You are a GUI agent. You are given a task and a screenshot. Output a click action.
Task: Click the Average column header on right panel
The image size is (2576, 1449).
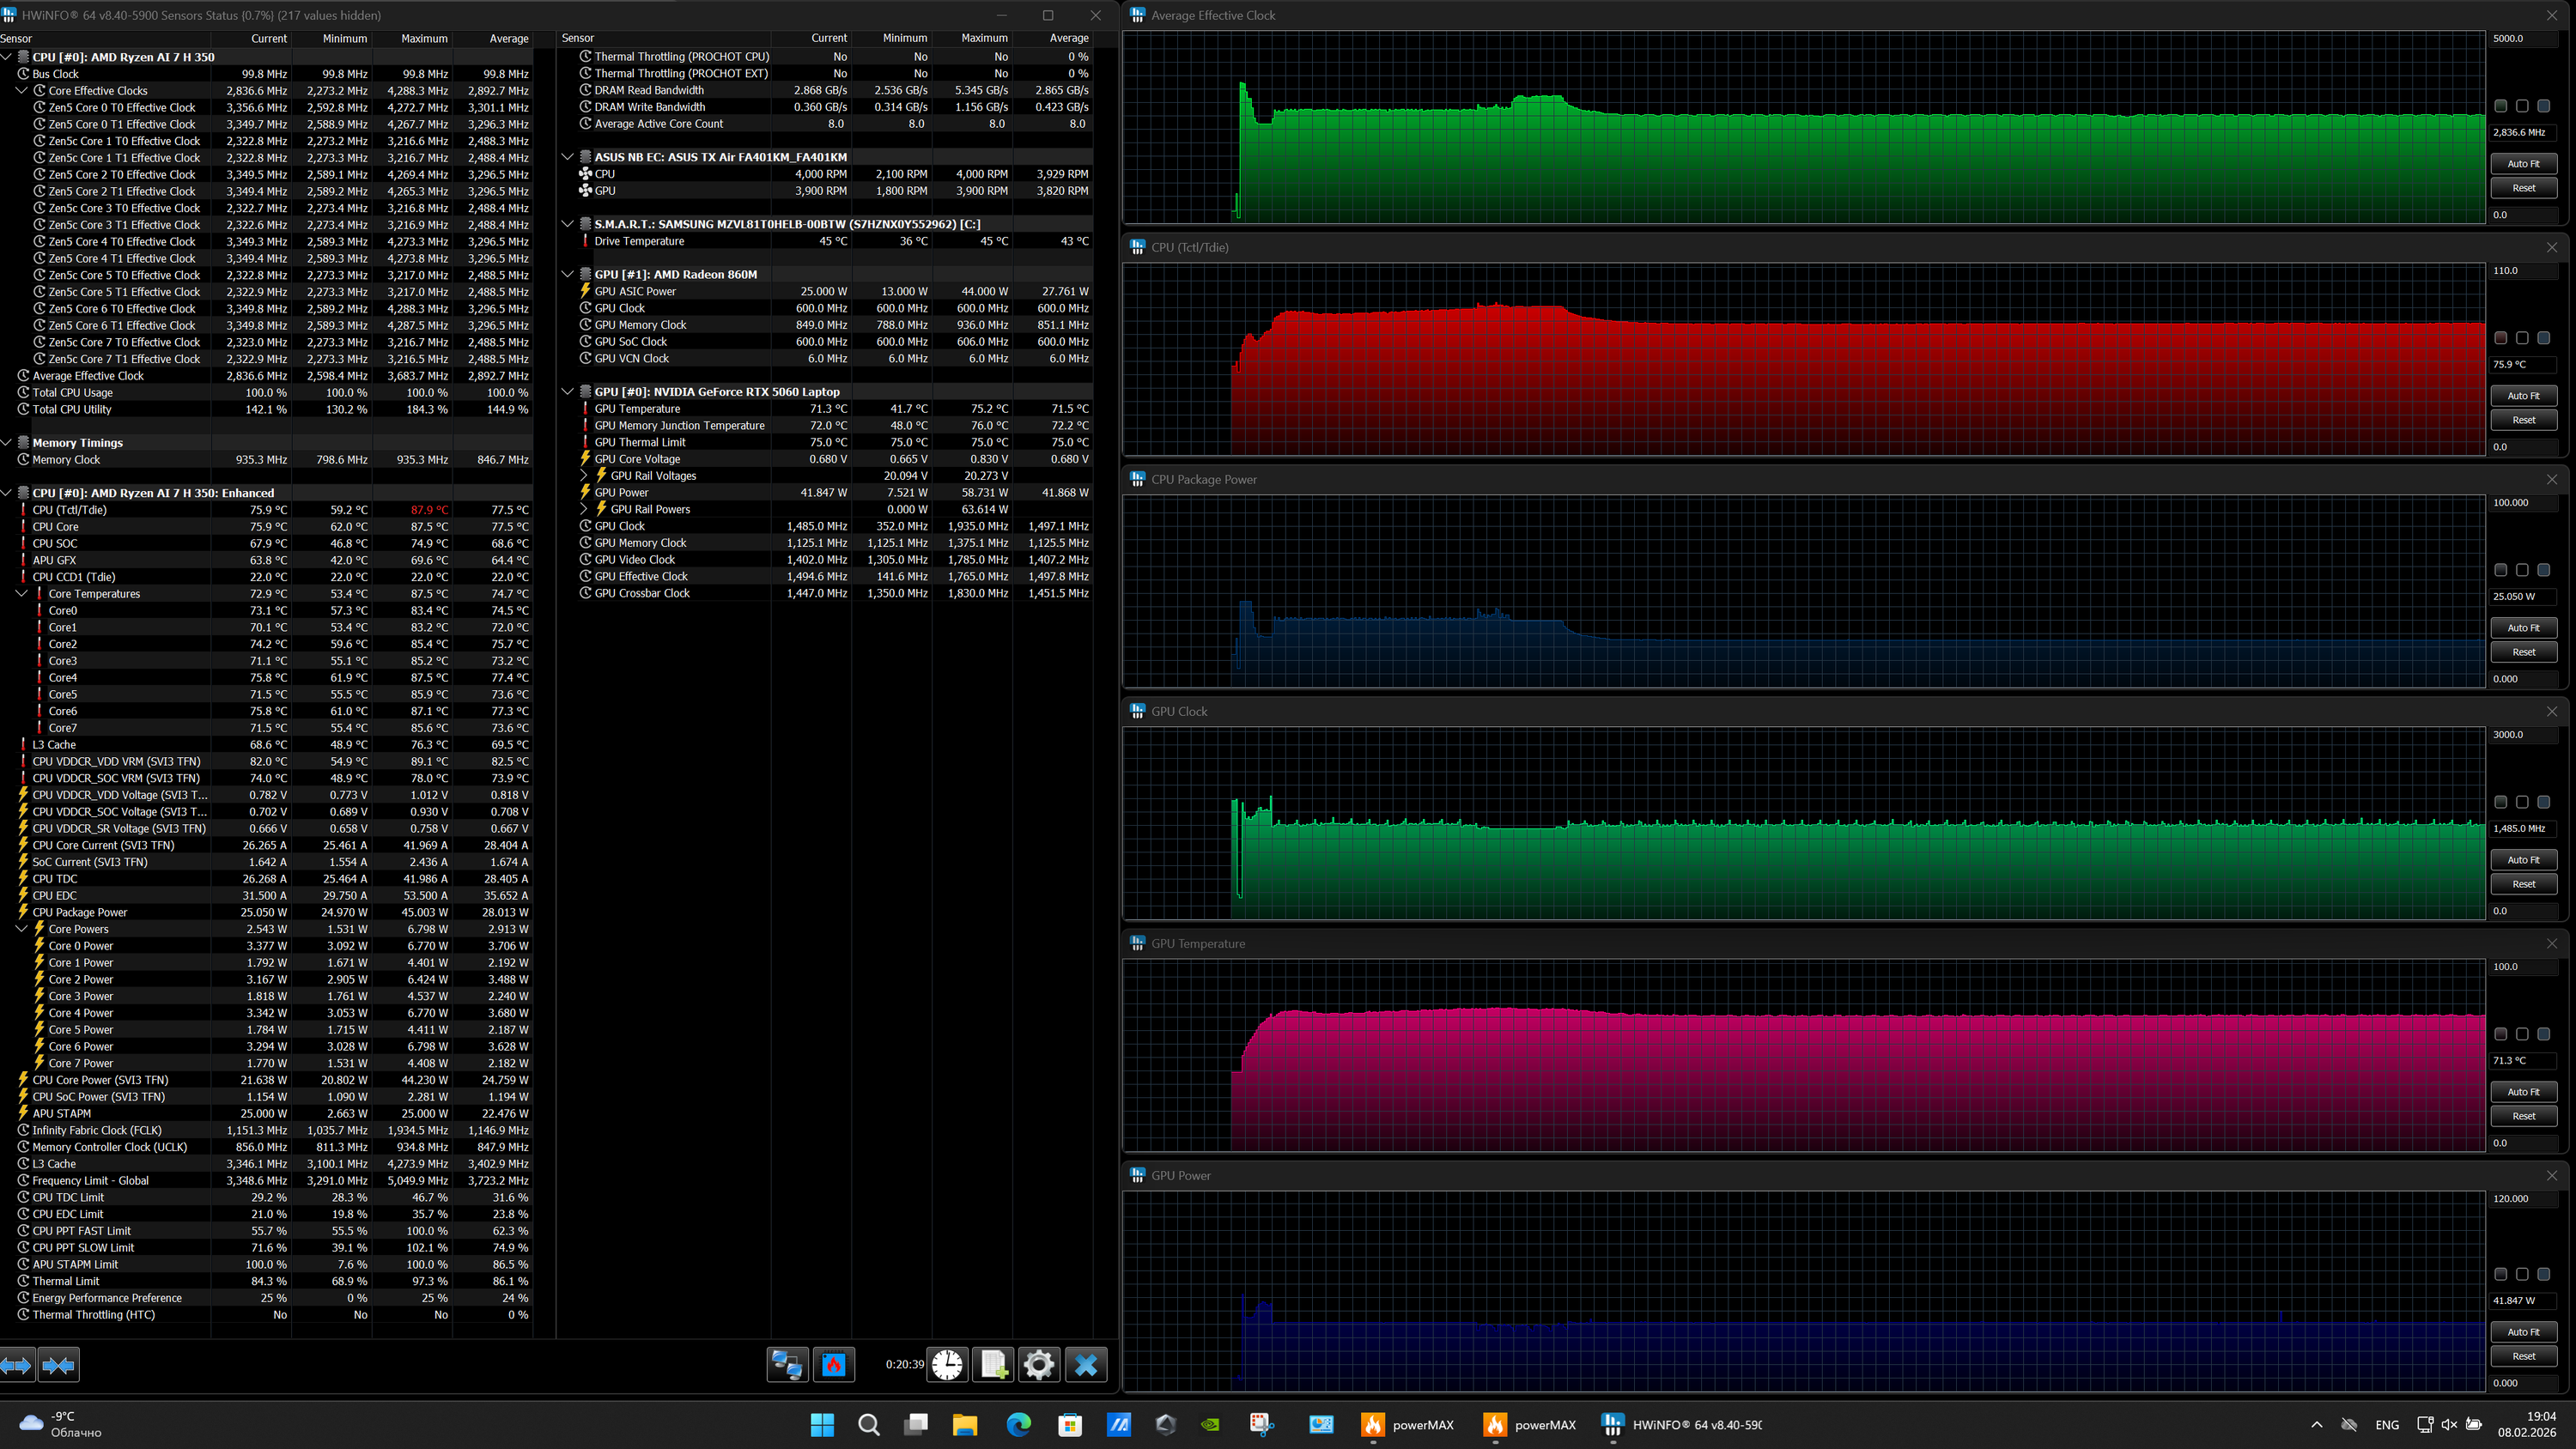tap(1068, 38)
